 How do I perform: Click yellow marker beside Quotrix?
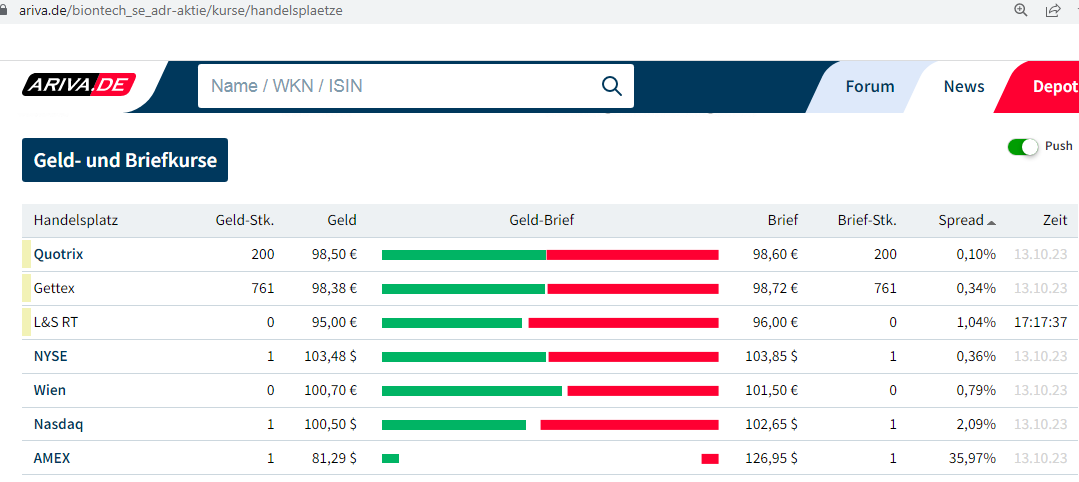(27, 255)
